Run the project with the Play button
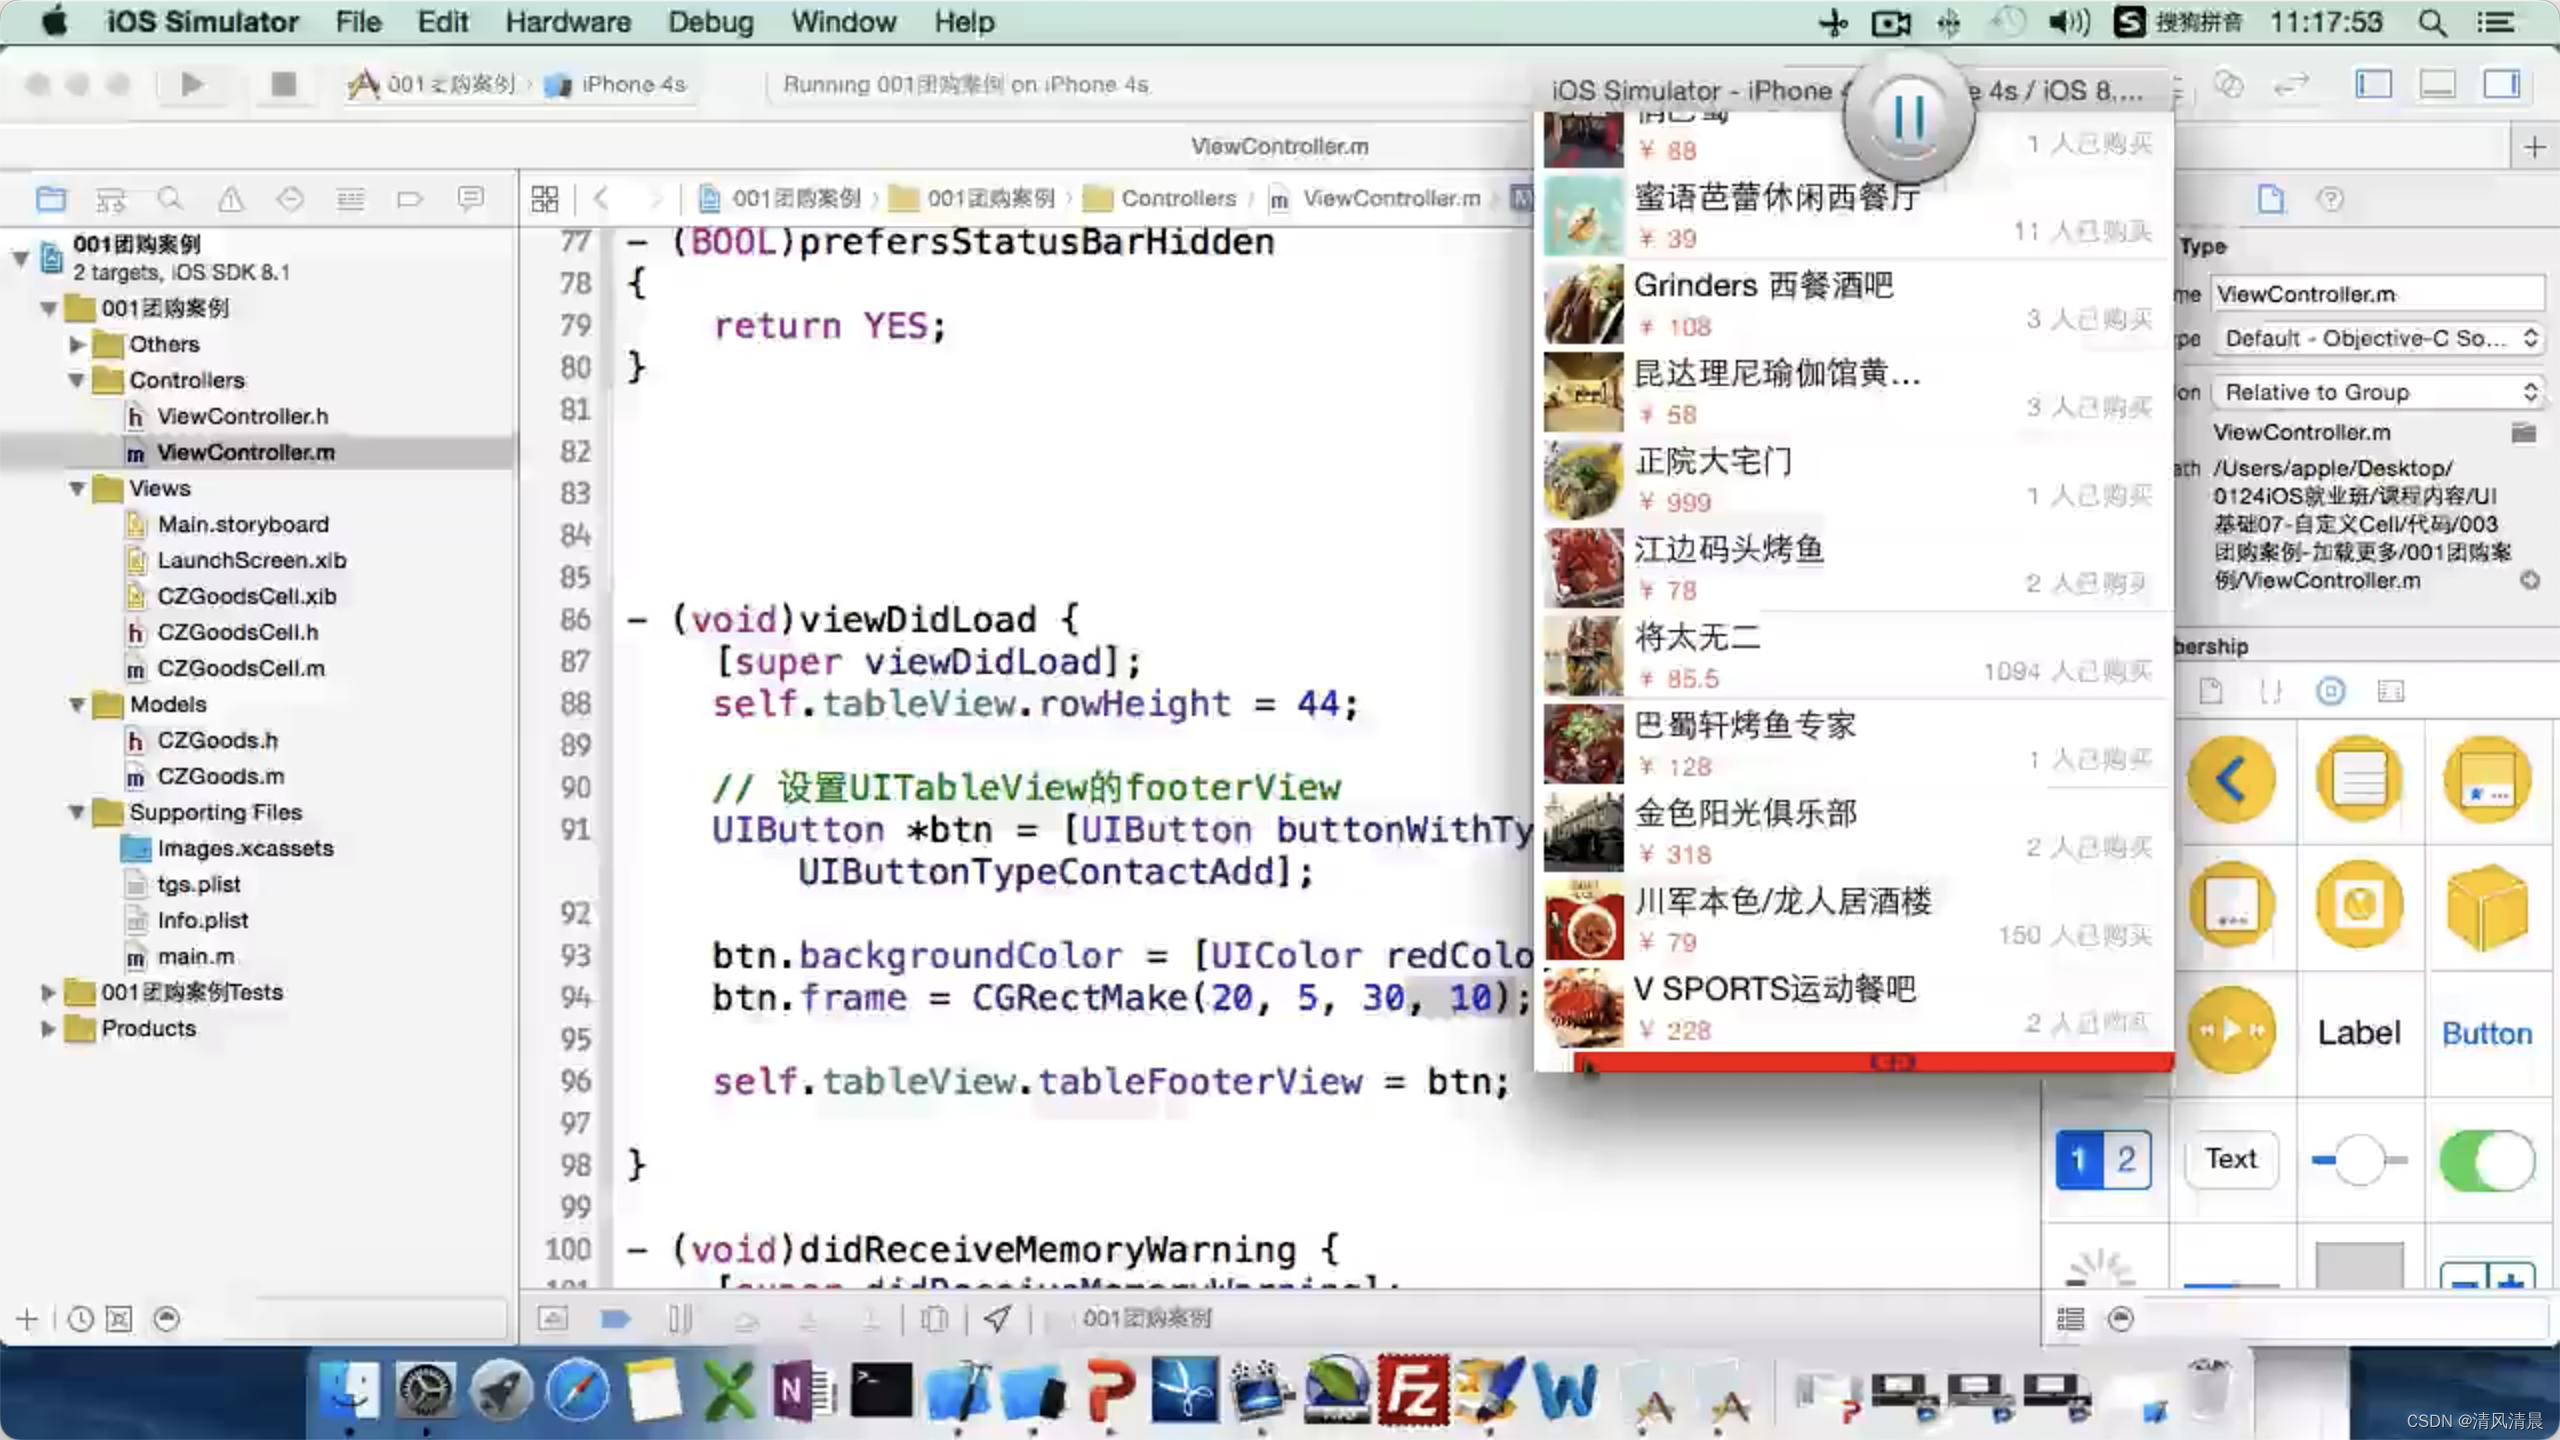The width and height of the screenshot is (2560, 1440). click(x=192, y=84)
